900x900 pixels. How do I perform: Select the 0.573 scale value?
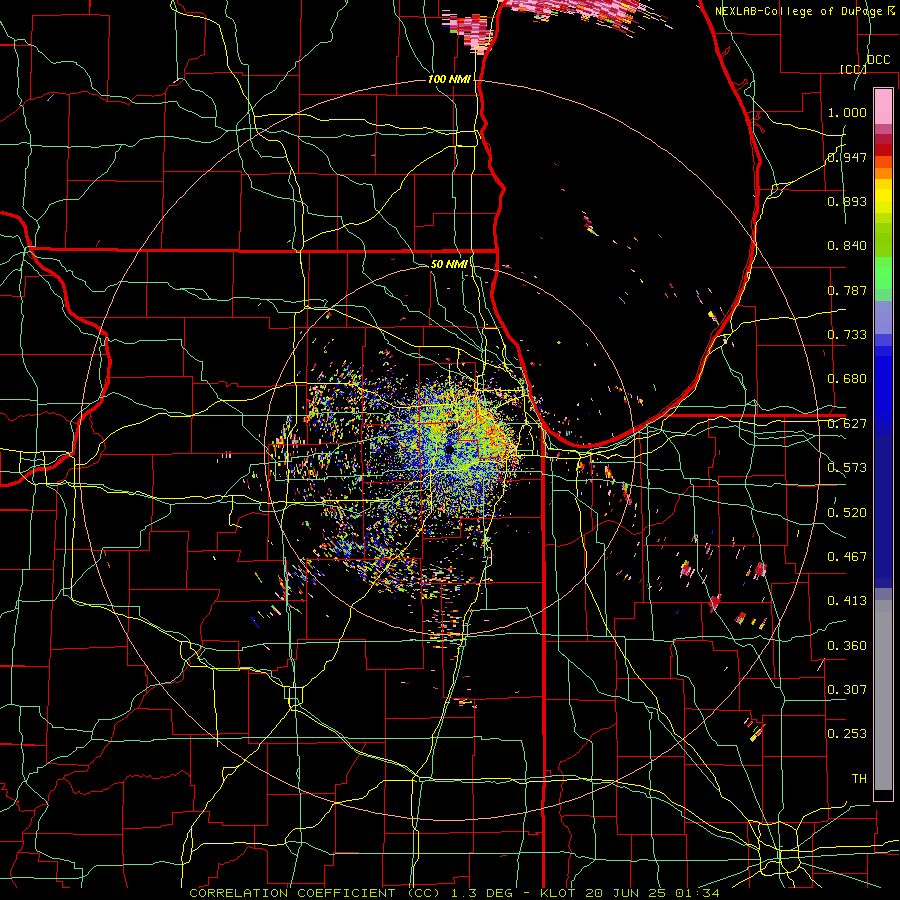847,468
